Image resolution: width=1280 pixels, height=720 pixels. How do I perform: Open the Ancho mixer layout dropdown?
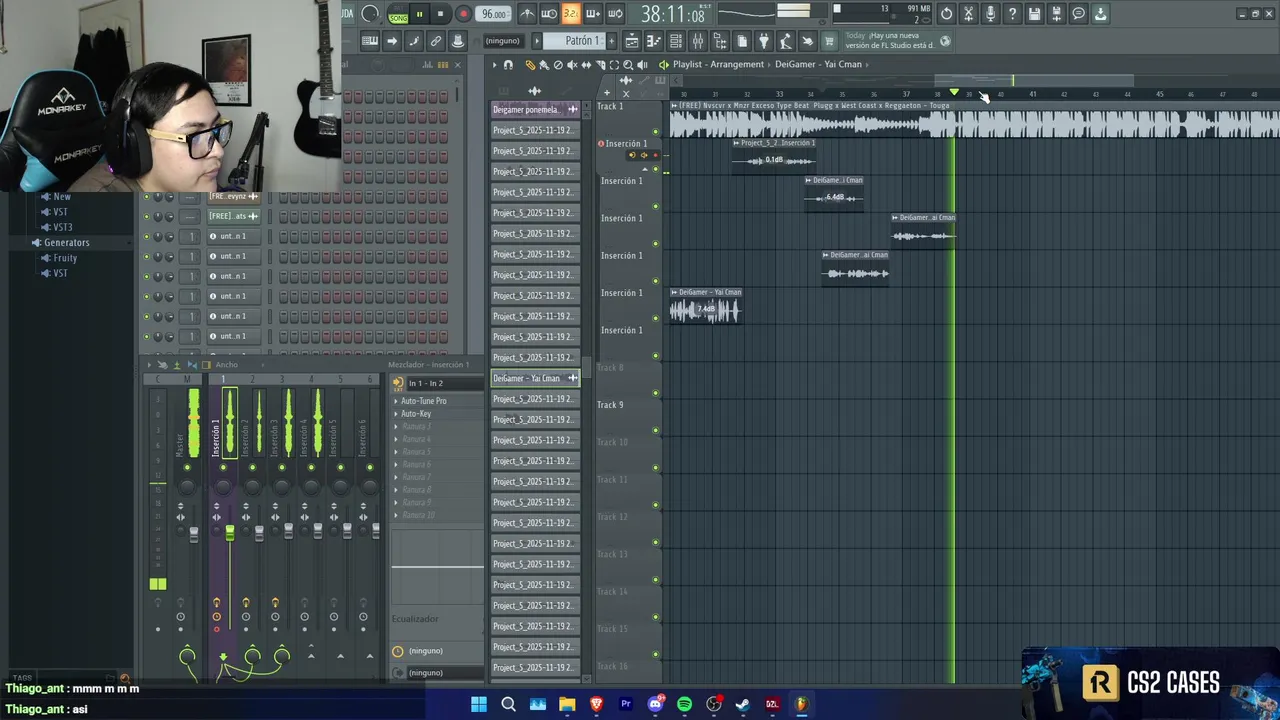[227, 365]
